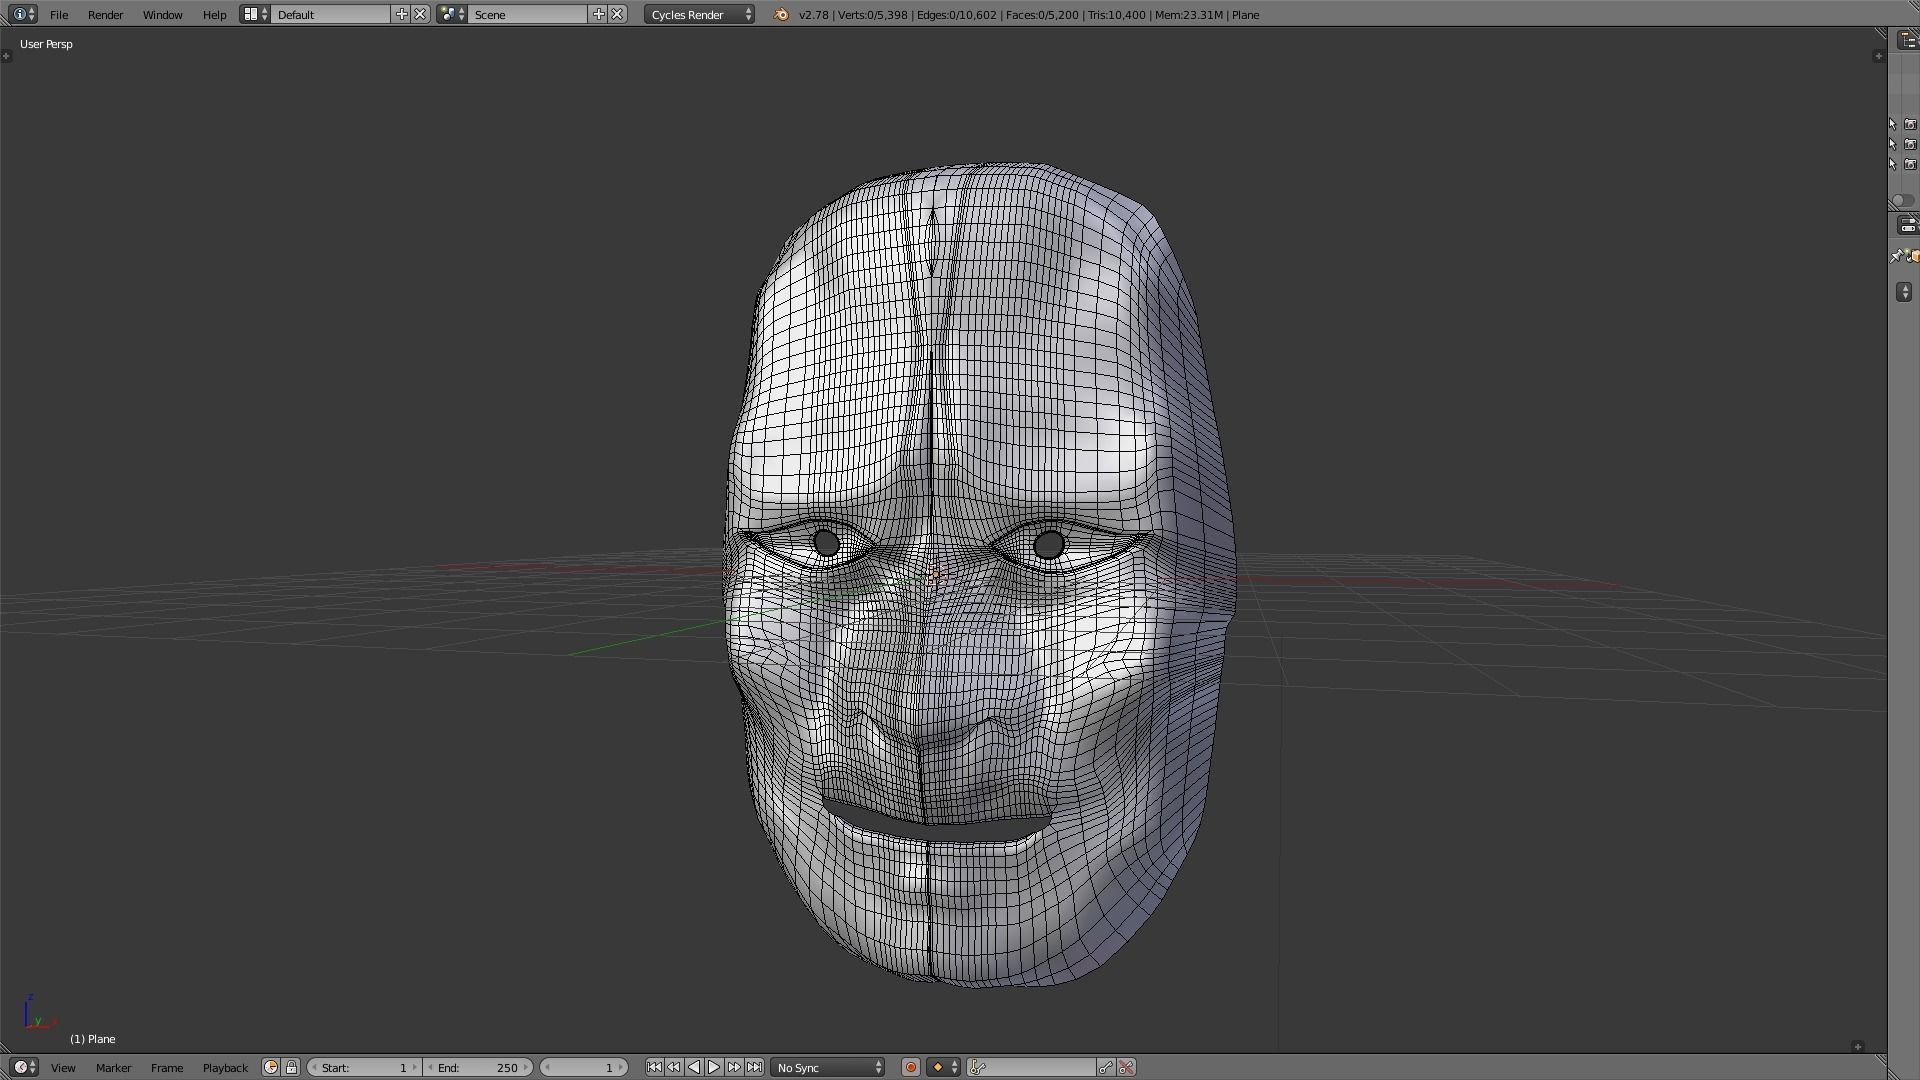Open the Cycles Render engine dropdown
Viewport: 1920px width, 1080px height.
[x=700, y=14]
